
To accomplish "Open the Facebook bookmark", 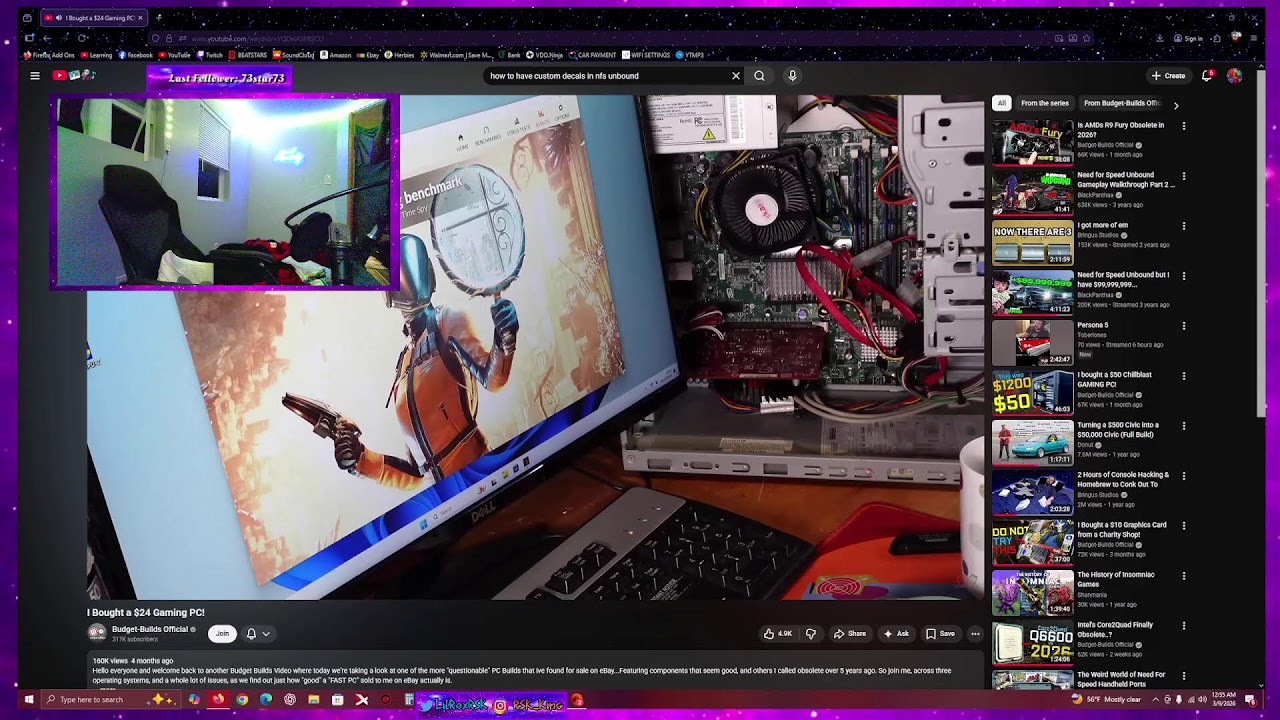I will [x=136, y=55].
